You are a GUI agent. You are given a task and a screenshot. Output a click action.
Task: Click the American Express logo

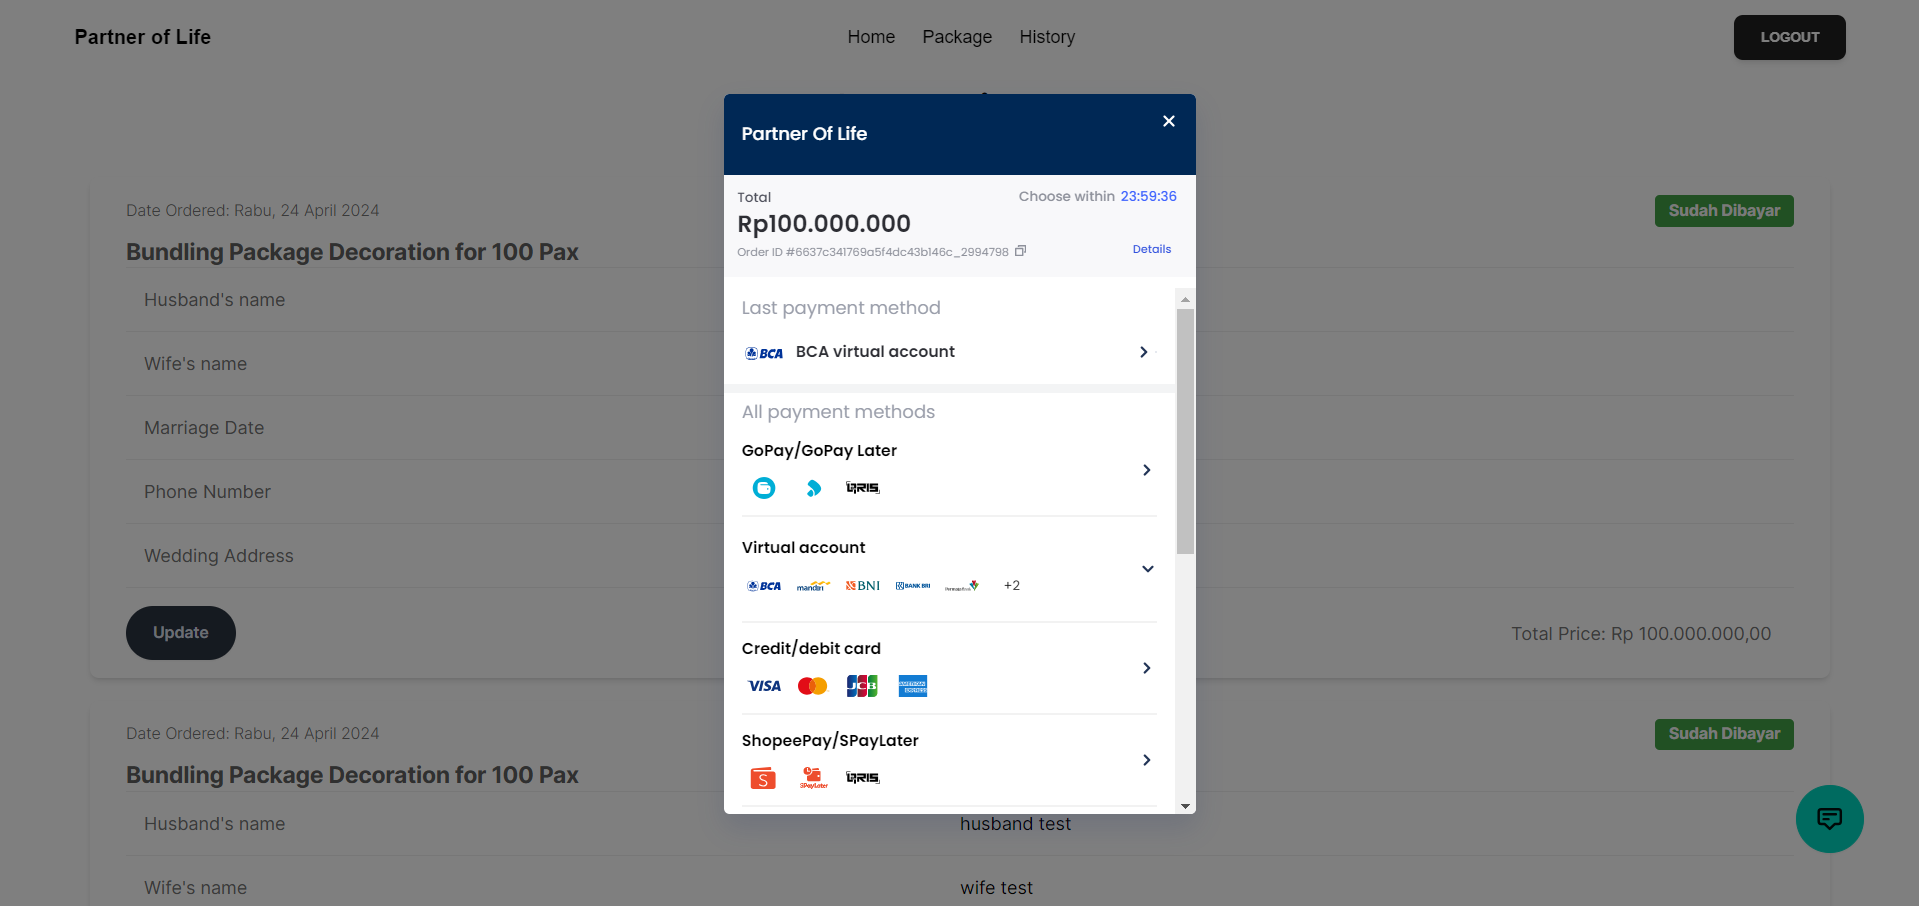pos(912,686)
